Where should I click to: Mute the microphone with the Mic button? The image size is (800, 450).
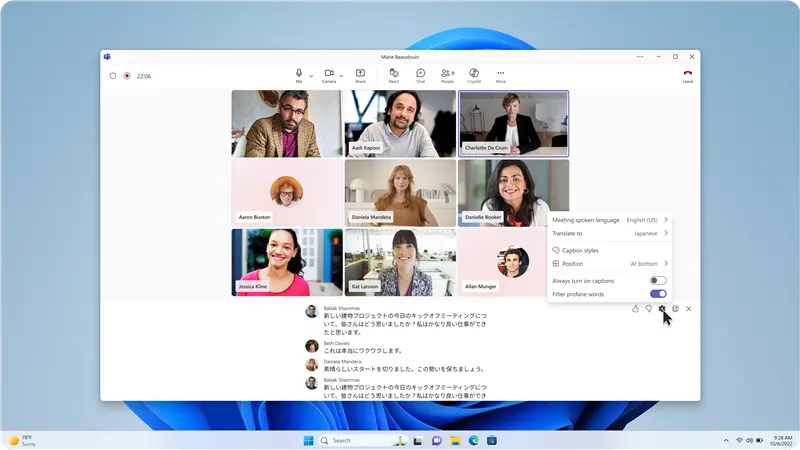(299, 76)
